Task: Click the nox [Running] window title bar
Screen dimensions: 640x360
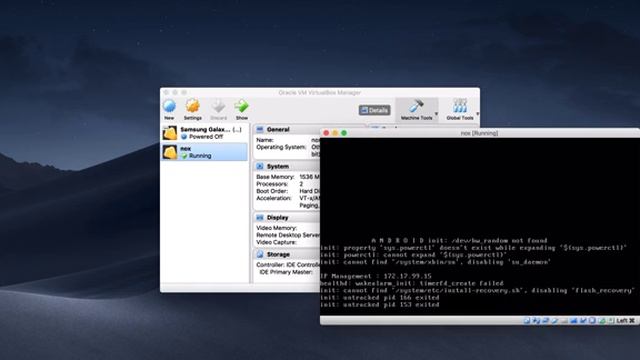Action: click(480, 133)
